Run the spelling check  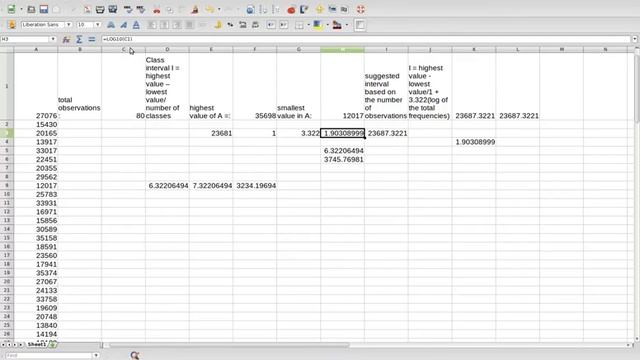click(x=128, y=9)
